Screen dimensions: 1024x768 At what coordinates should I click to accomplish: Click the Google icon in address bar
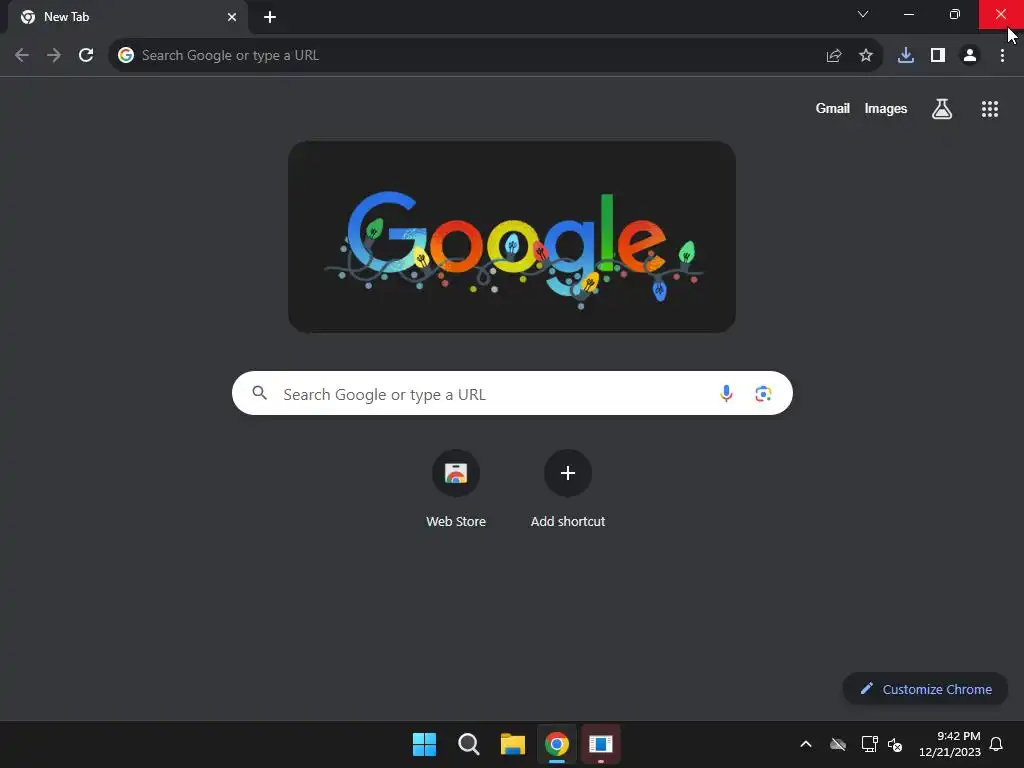click(126, 56)
